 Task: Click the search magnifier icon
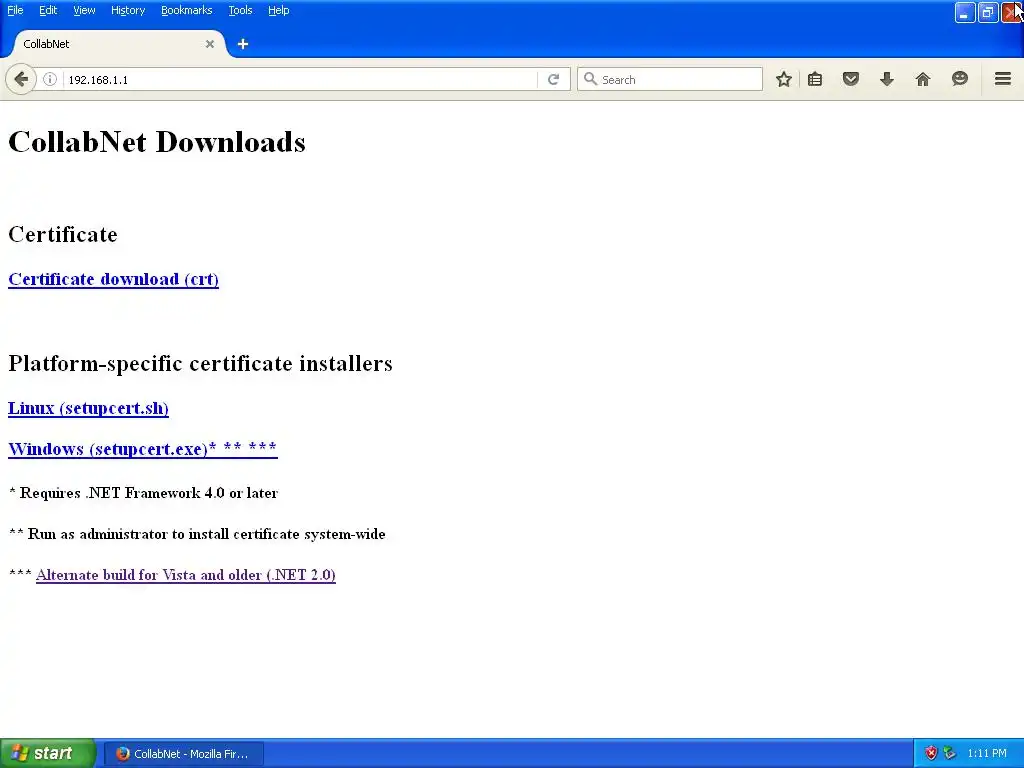click(590, 79)
